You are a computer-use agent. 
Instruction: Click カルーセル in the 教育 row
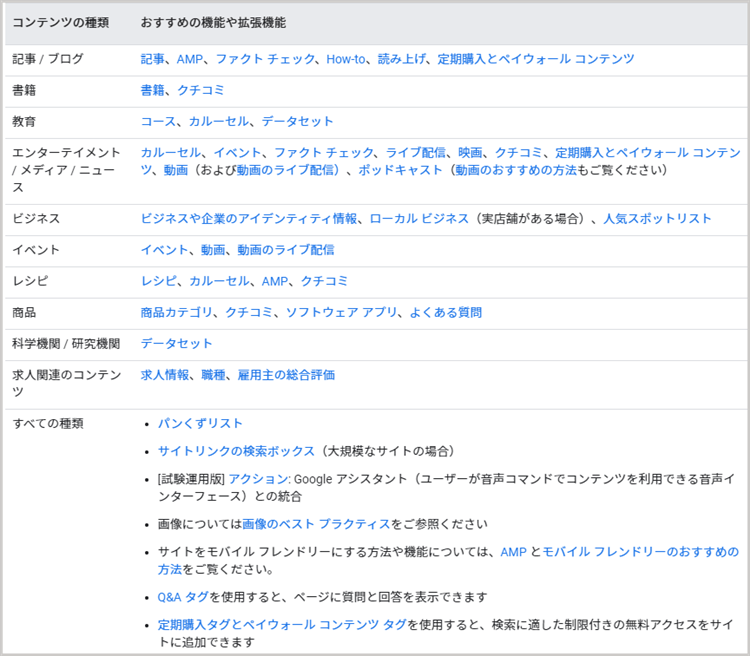219,121
